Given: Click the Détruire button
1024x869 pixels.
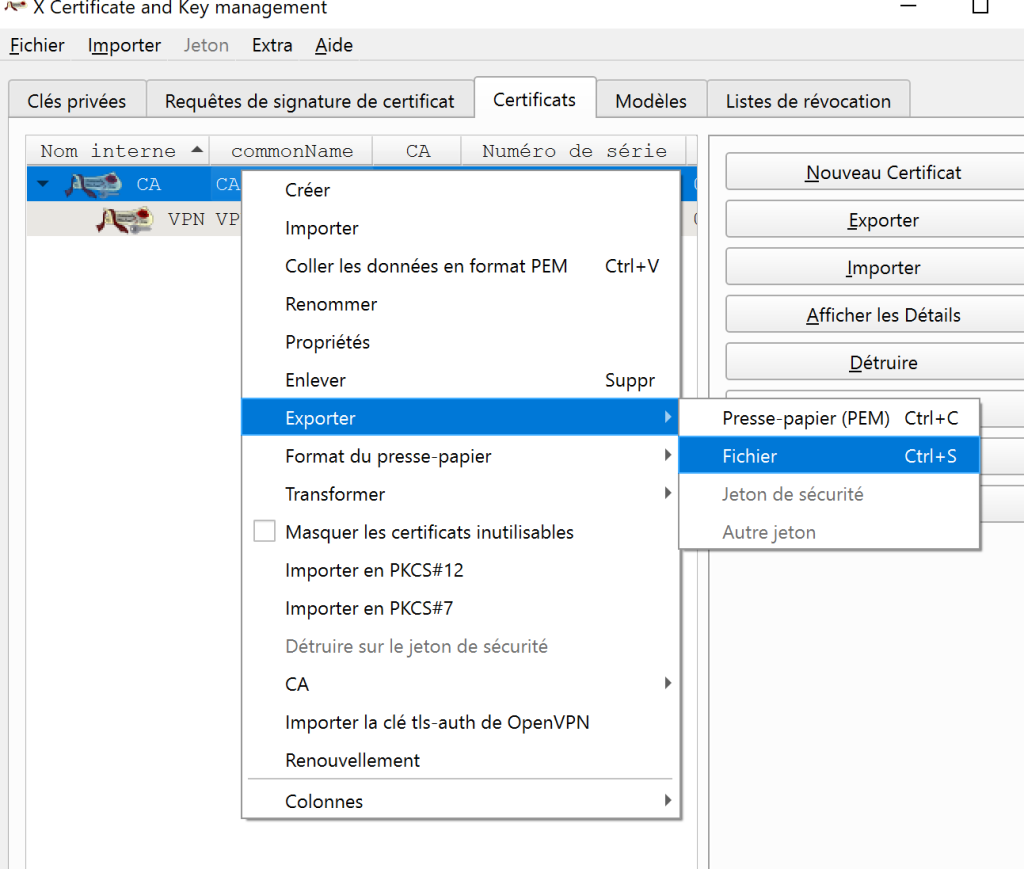Looking at the screenshot, I should [883, 362].
